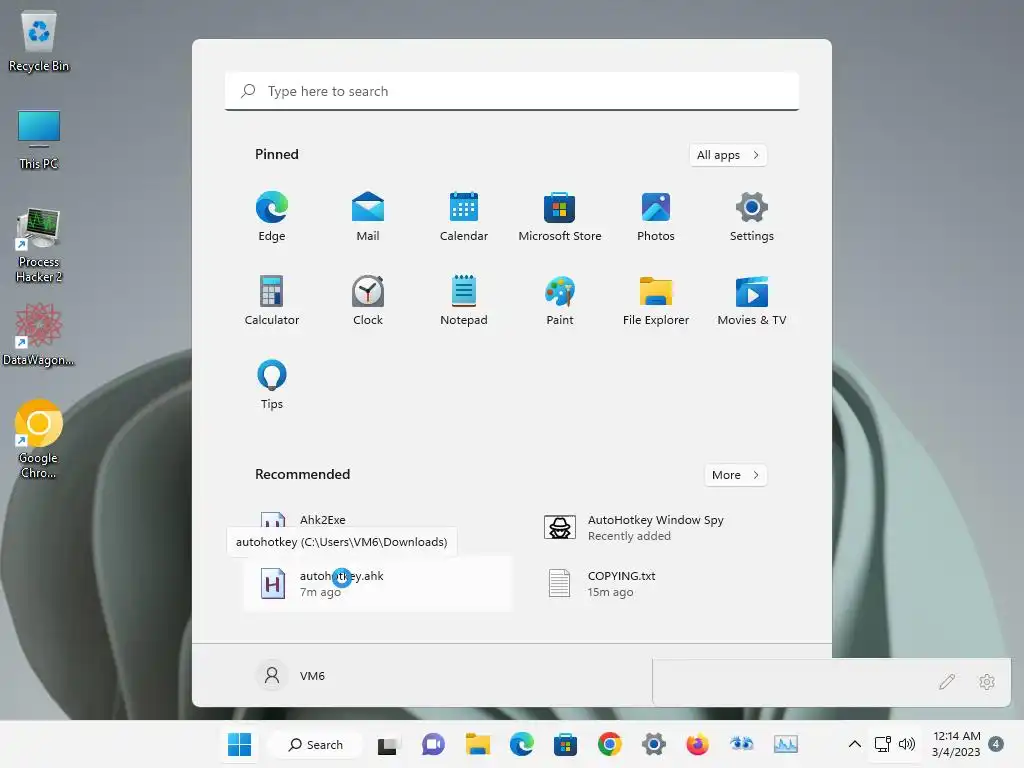Open VM6 user account menu
Image resolution: width=1024 pixels, height=768 pixels.
tap(291, 675)
